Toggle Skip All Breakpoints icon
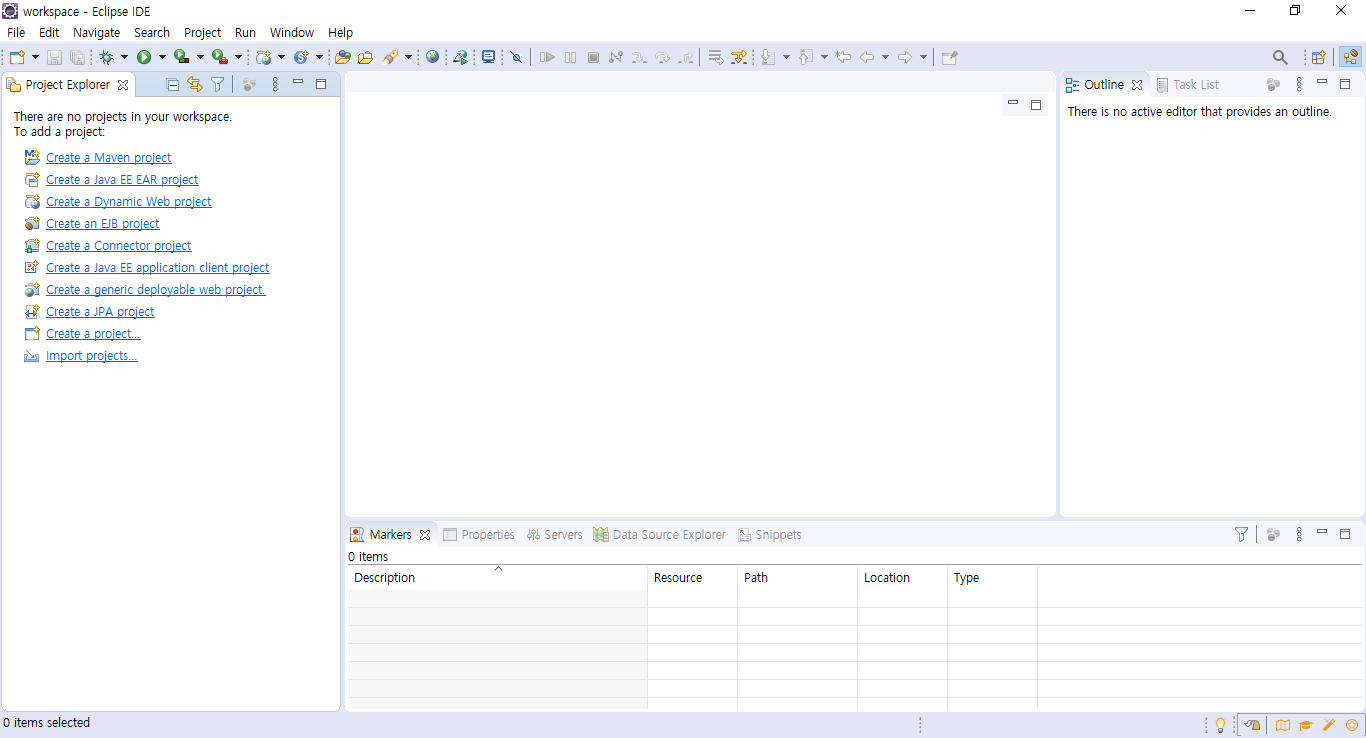 pyautogui.click(x=516, y=58)
